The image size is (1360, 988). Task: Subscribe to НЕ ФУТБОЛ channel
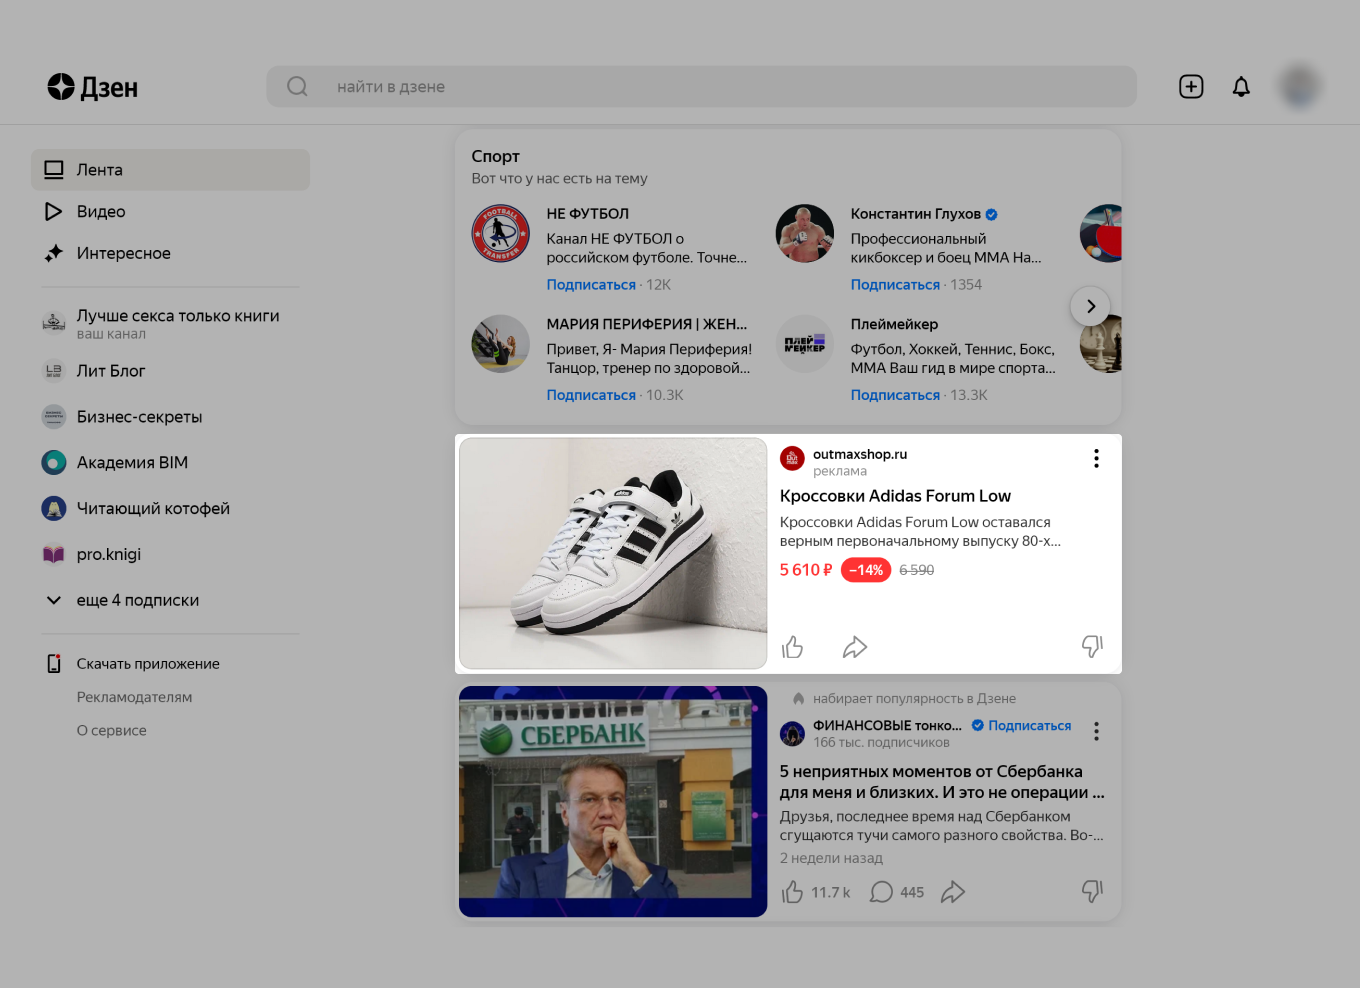(591, 285)
